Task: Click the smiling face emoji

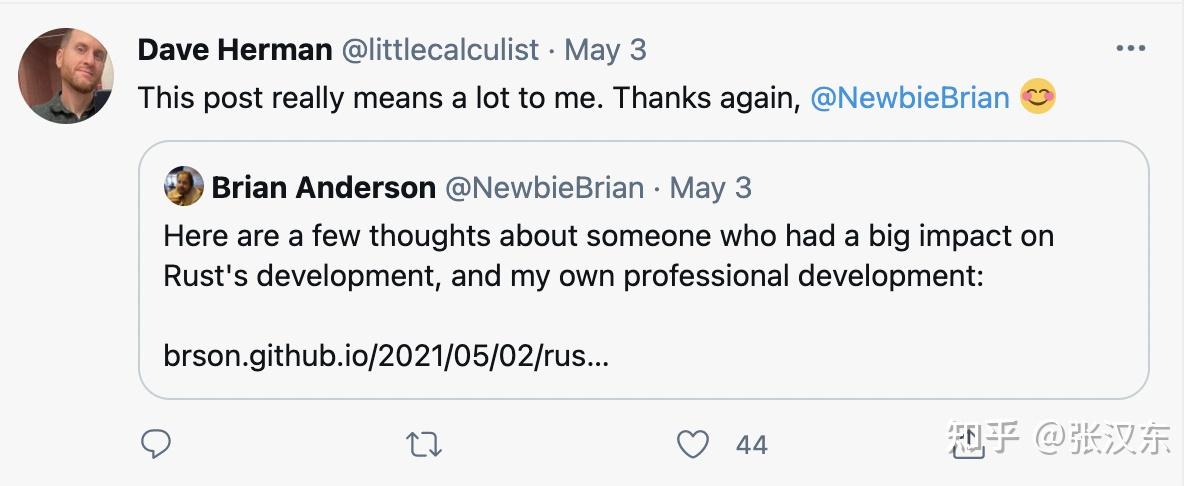Action: pyautogui.click(x=1038, y=98)
